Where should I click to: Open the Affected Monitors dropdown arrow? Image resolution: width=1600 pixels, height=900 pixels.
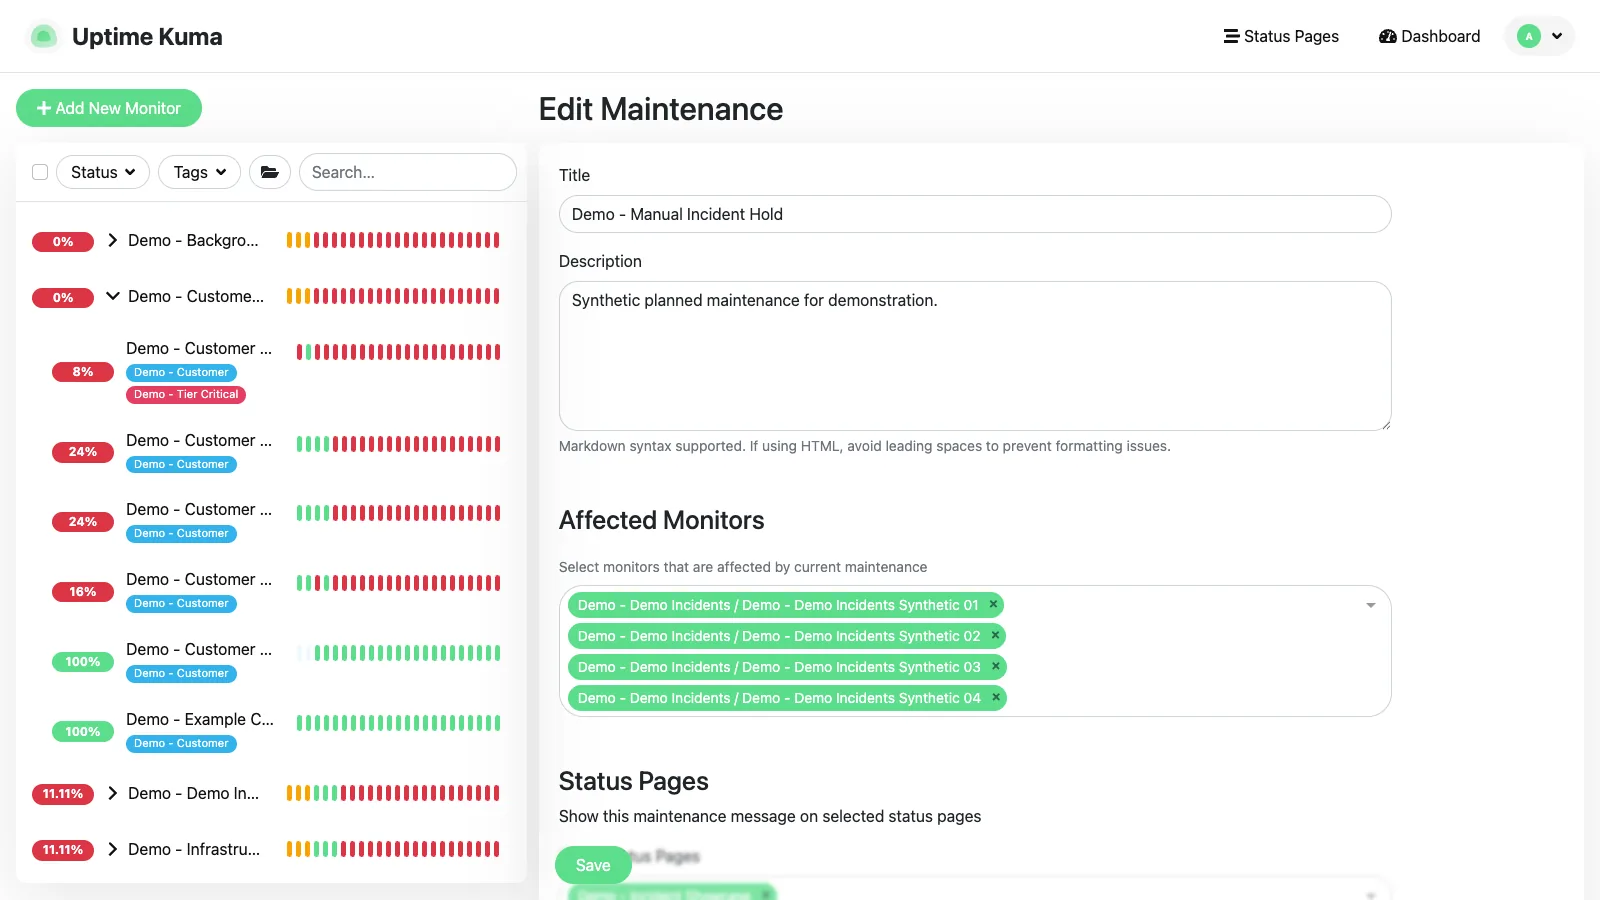[1371, 605]
